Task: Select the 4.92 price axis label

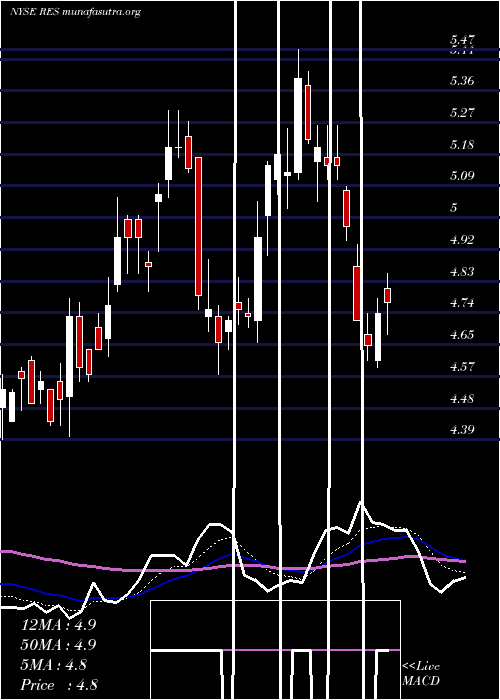Action: tap(462, 240)
